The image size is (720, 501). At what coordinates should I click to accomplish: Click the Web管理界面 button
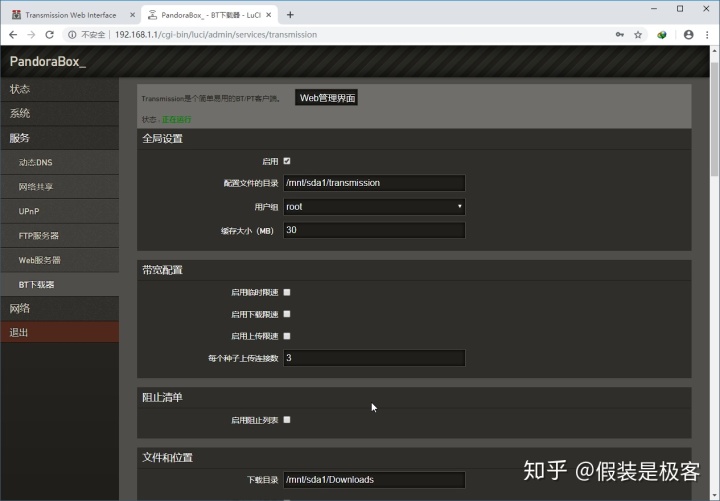click(326, 98)
